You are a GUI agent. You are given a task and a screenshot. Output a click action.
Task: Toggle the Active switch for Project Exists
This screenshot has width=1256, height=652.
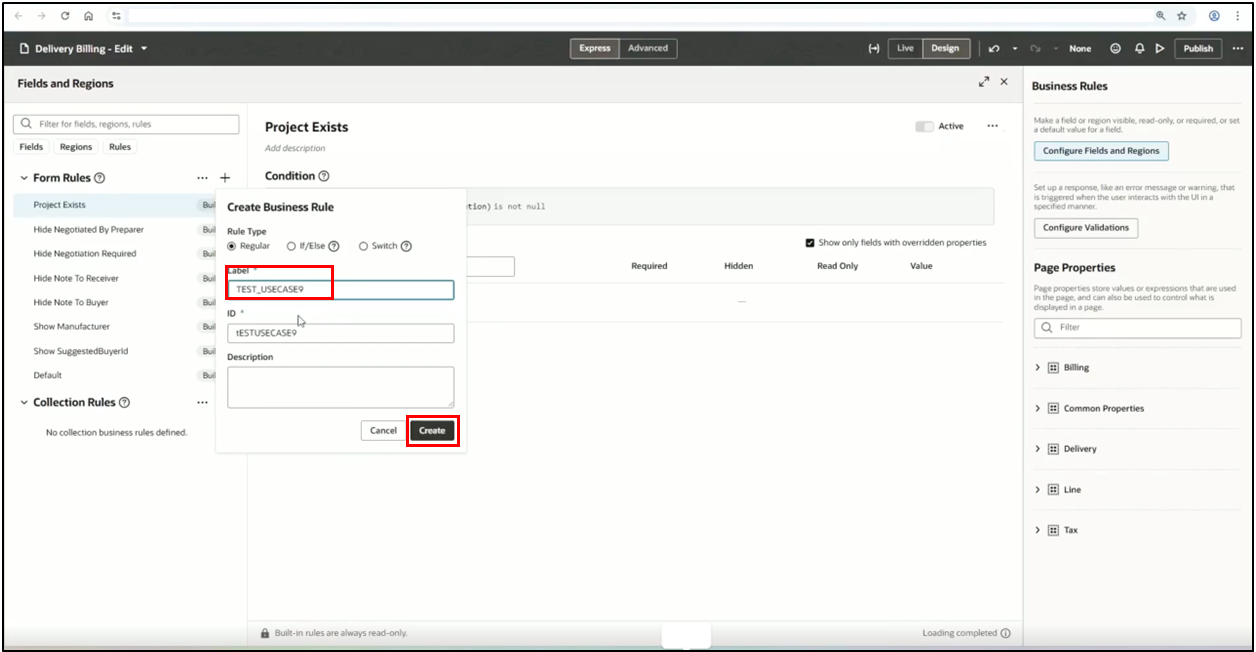point(924,126)
